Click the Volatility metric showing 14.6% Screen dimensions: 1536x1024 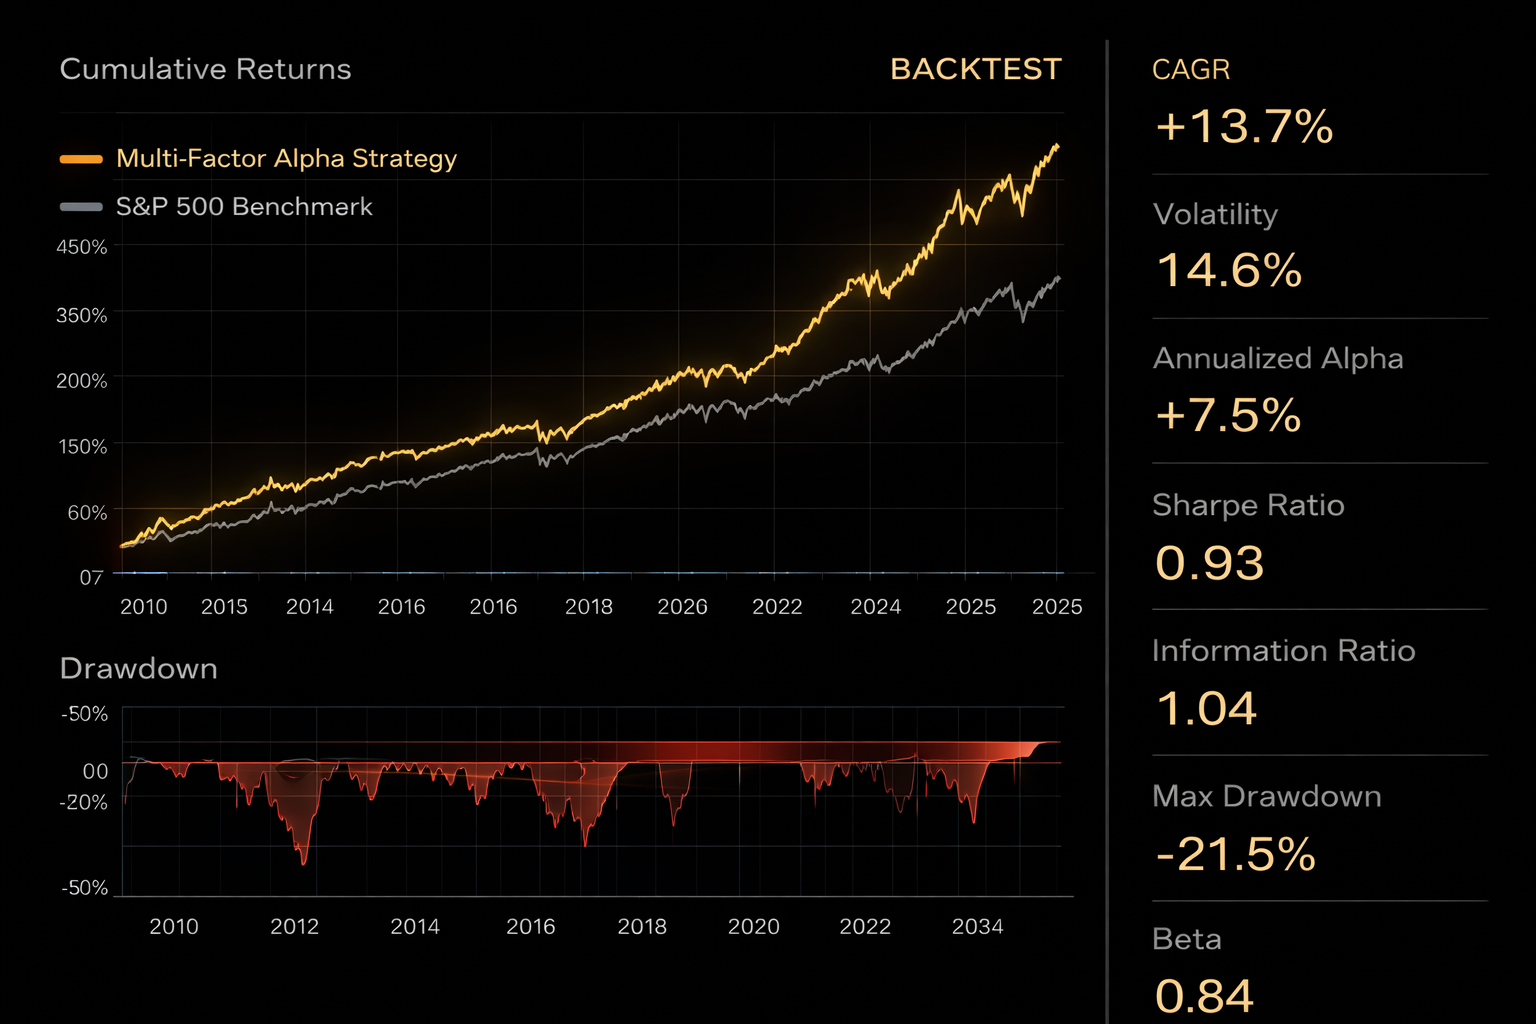click(x=1228, y=270)
